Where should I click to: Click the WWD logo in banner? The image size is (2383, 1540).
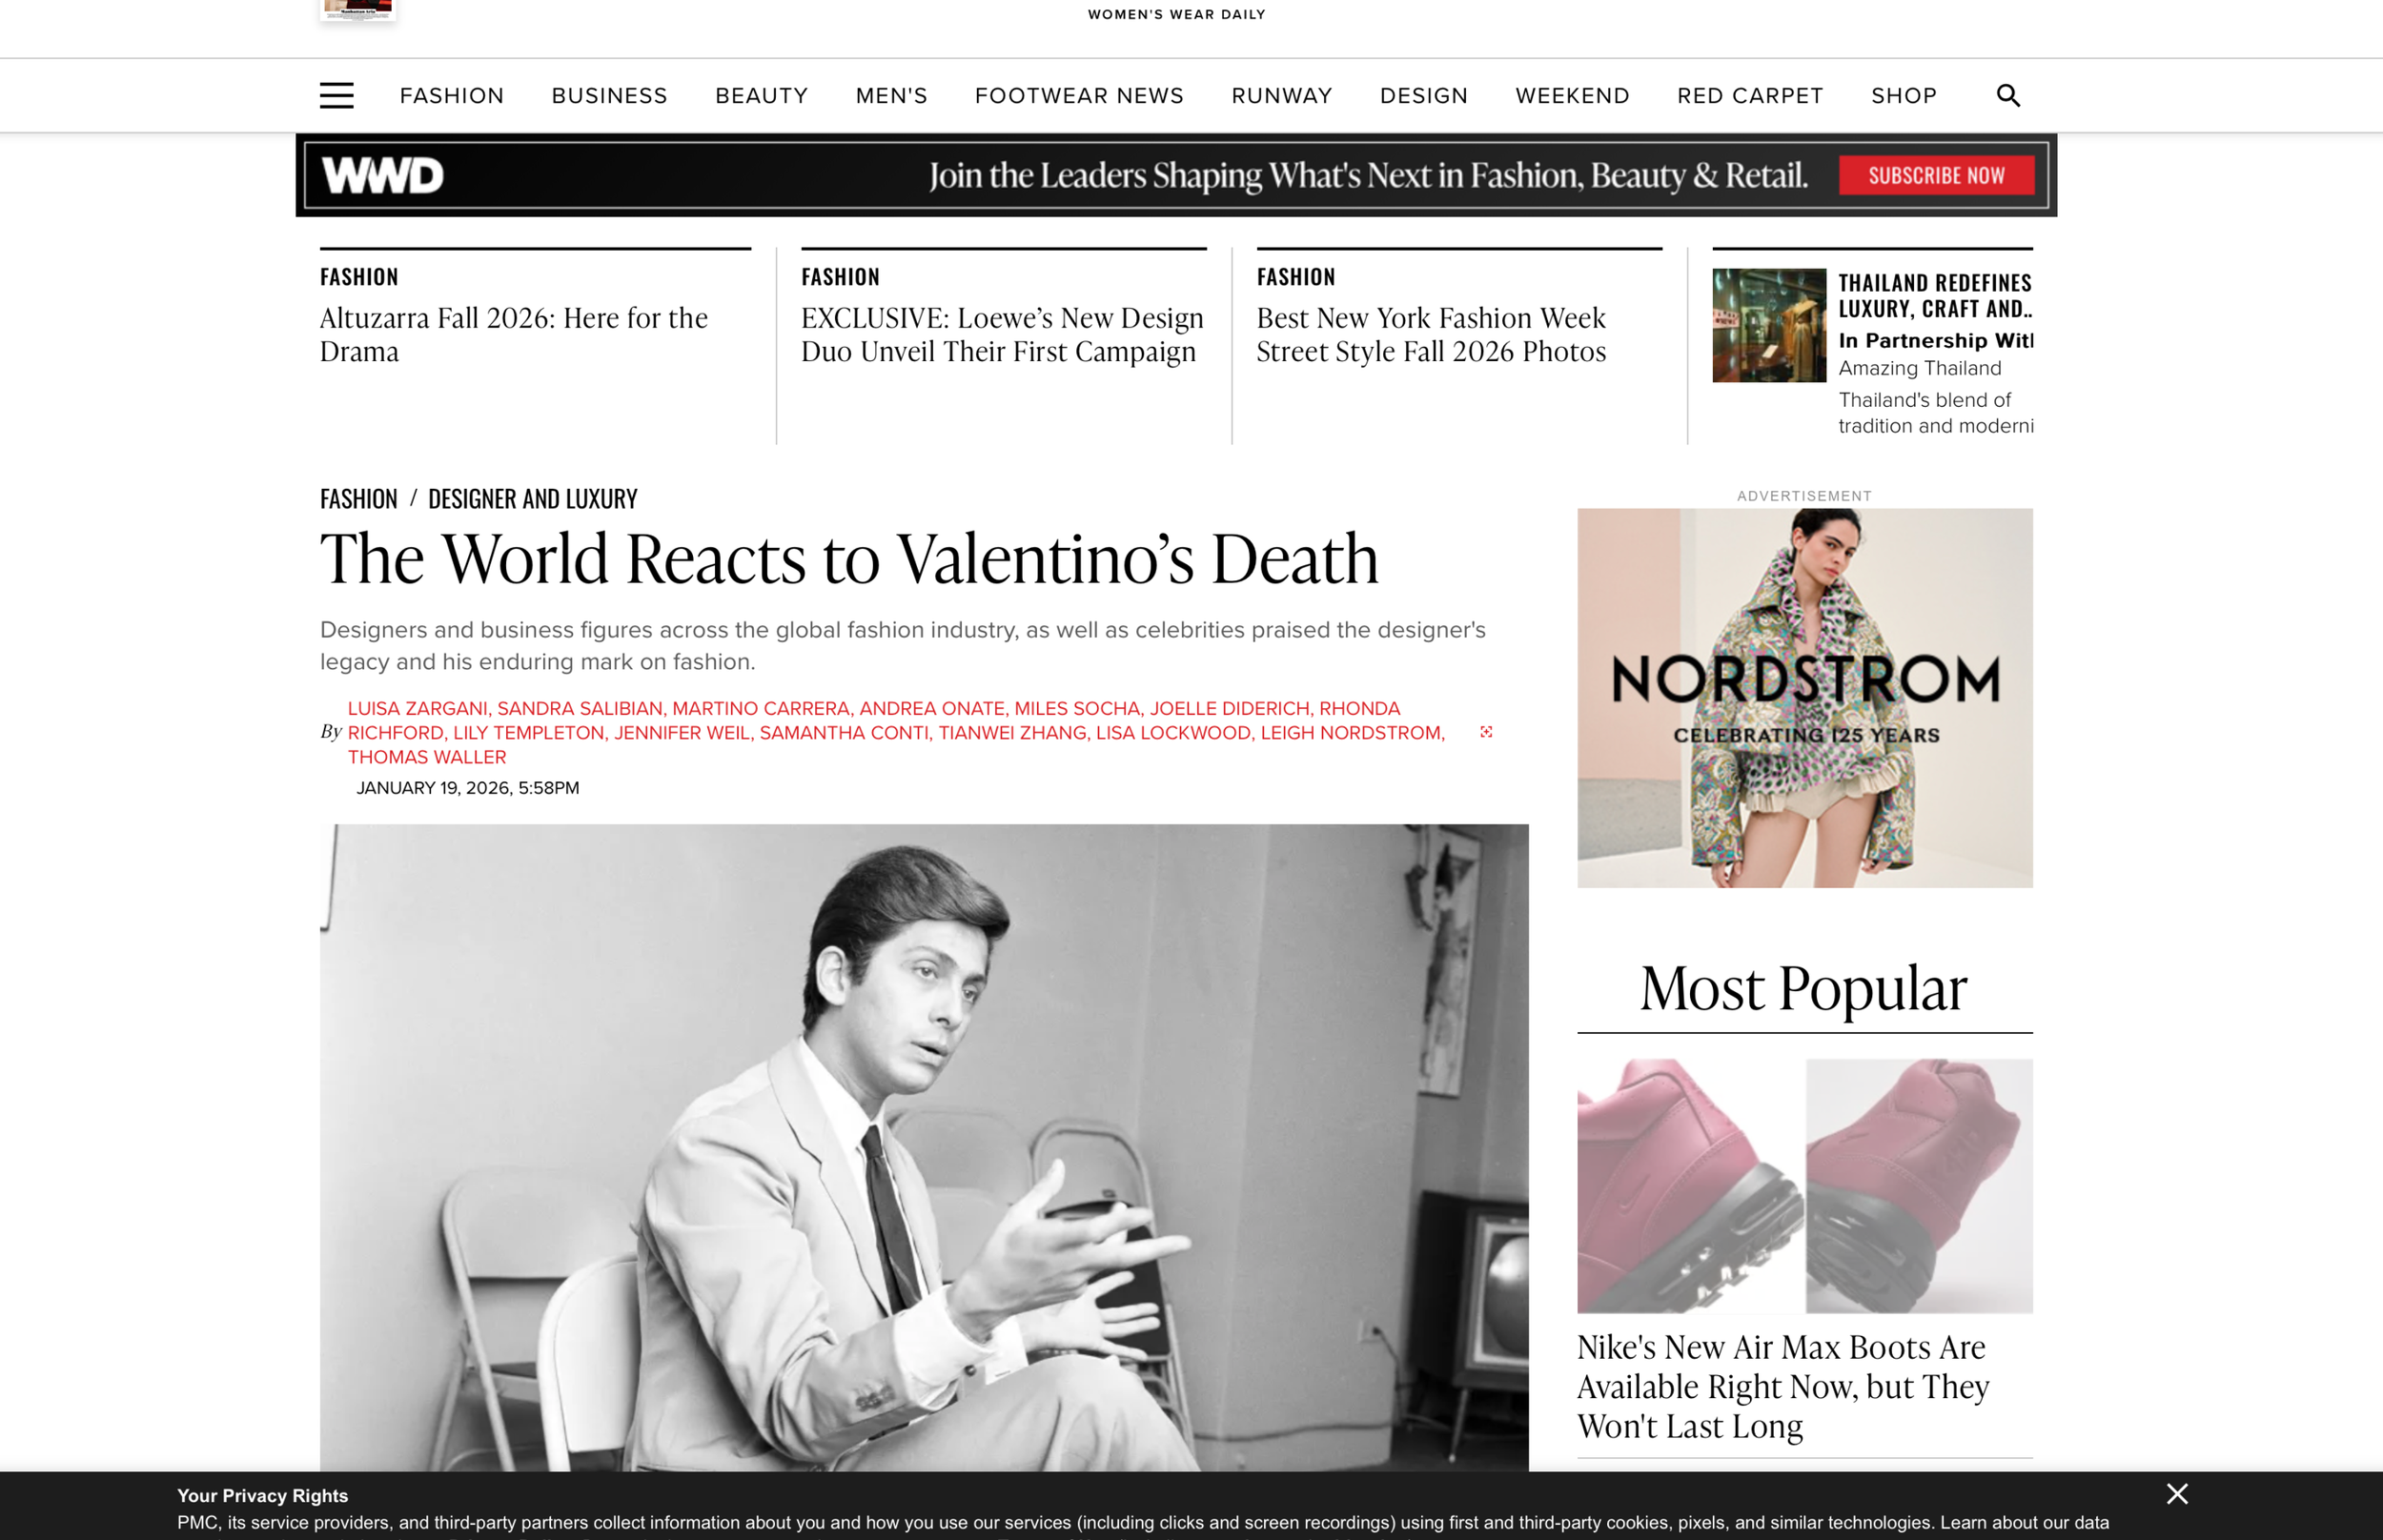(382, 176)
